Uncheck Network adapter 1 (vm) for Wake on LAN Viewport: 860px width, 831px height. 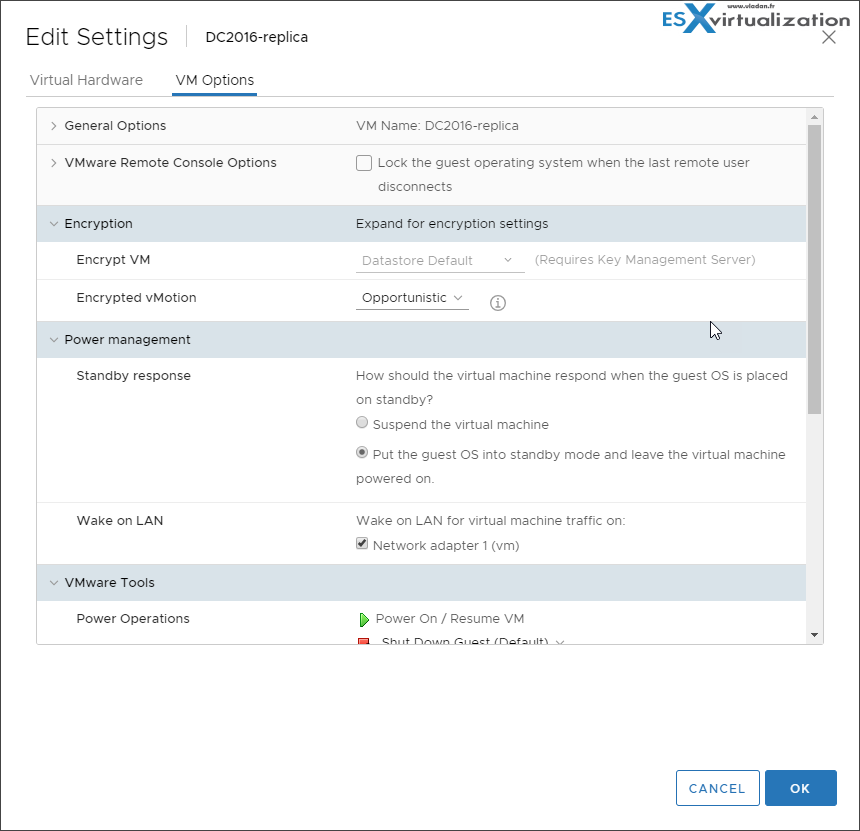coord(361,543)
